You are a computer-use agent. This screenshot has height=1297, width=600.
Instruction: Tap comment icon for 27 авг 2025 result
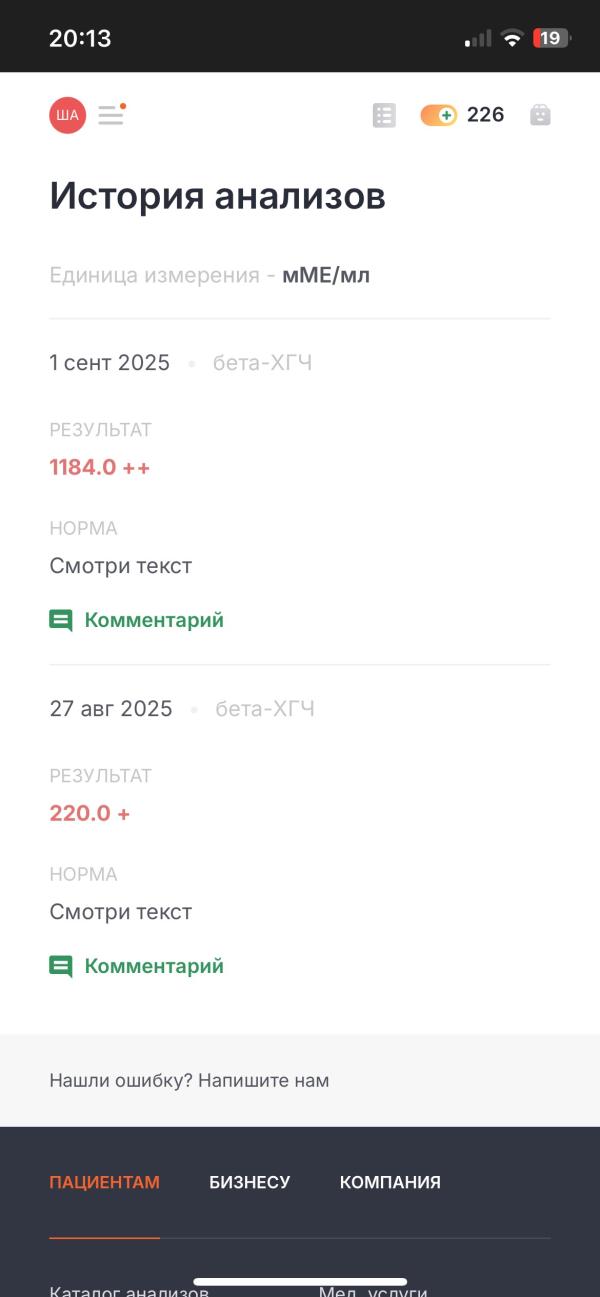click(x=61, y=967)
